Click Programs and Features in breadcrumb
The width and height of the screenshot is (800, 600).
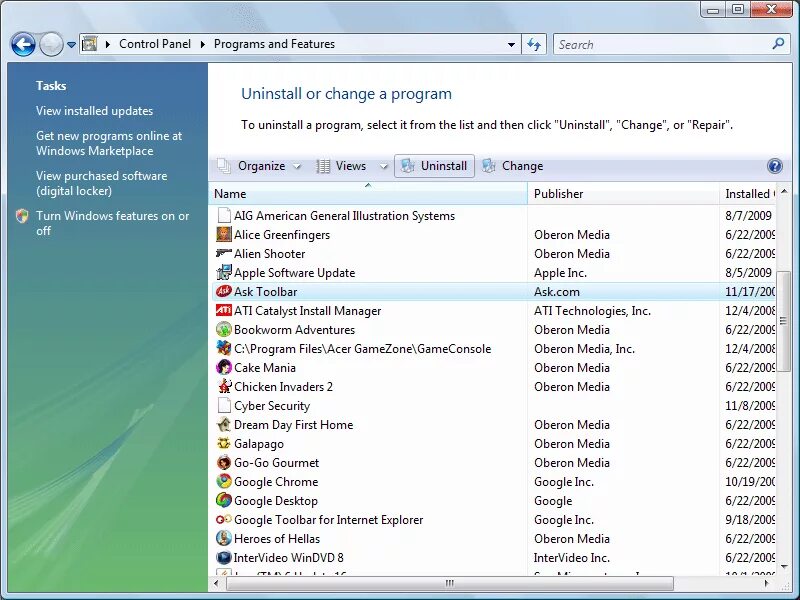(x=274, y=44)
